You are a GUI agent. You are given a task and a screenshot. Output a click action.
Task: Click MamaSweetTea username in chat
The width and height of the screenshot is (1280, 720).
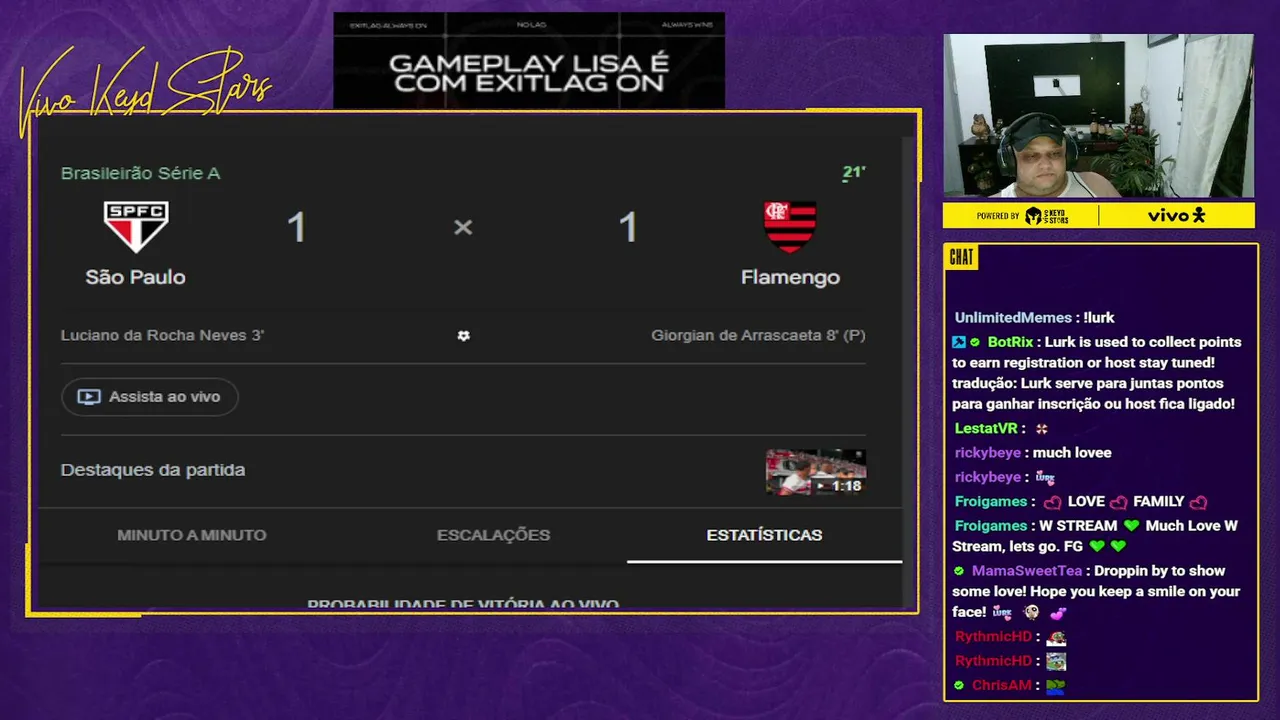click(x=1027, y=571)
